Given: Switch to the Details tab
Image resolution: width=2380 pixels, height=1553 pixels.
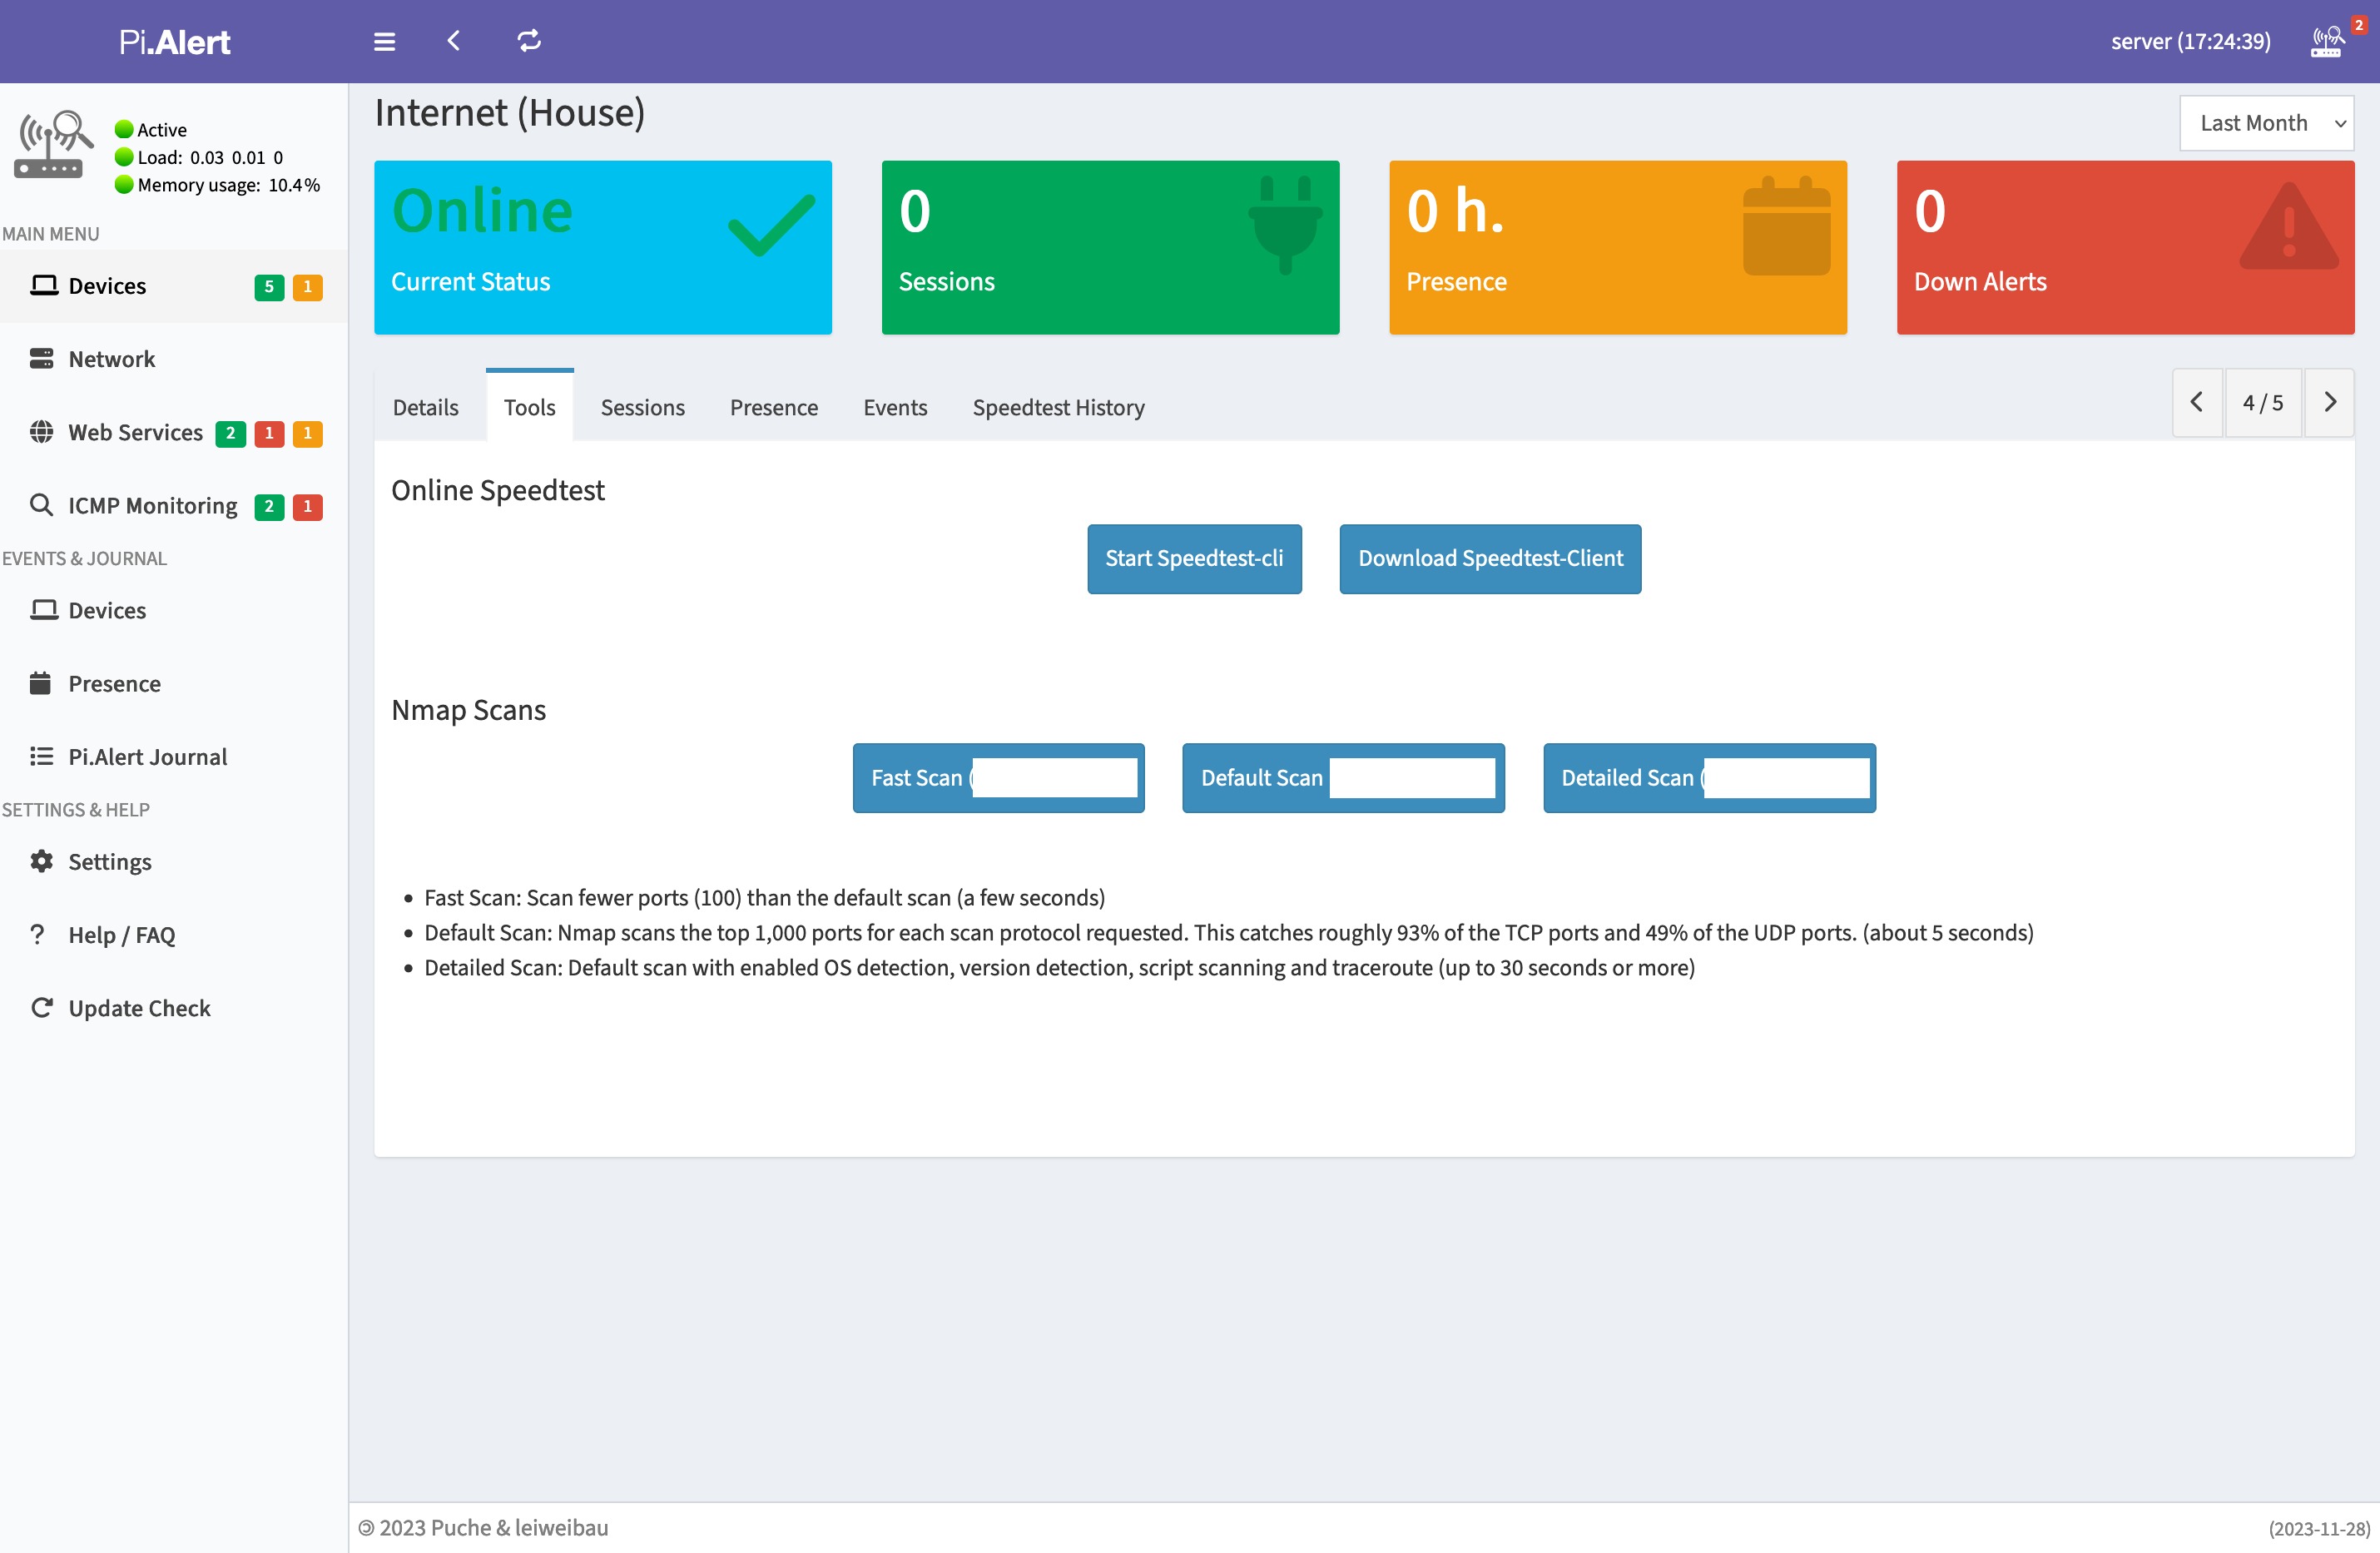Looking at the screenshot, I should (425, 407).
